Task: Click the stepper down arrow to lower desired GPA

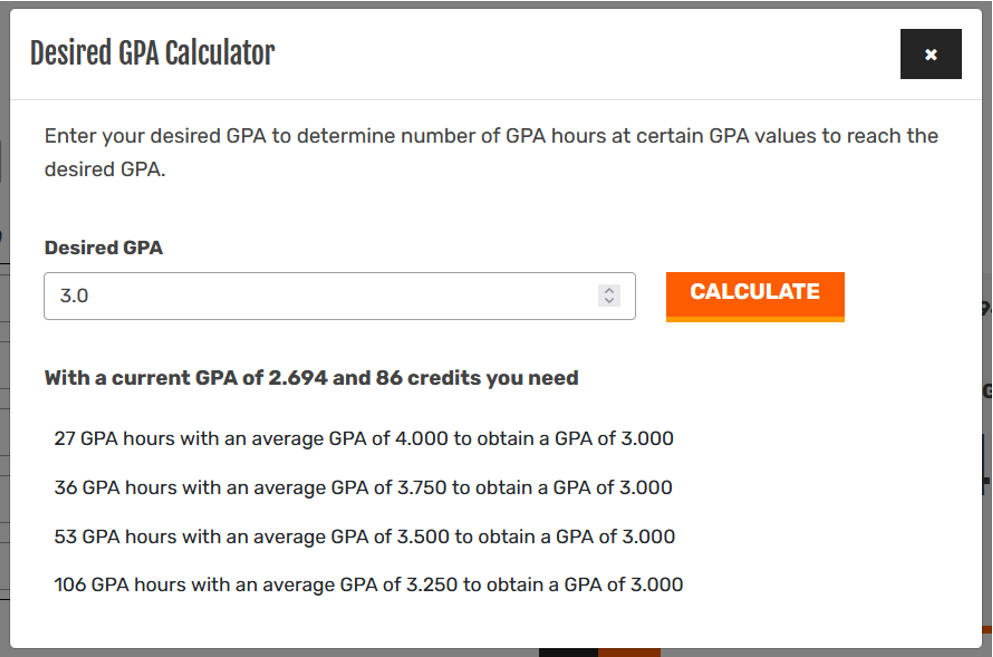Action: 610,301
